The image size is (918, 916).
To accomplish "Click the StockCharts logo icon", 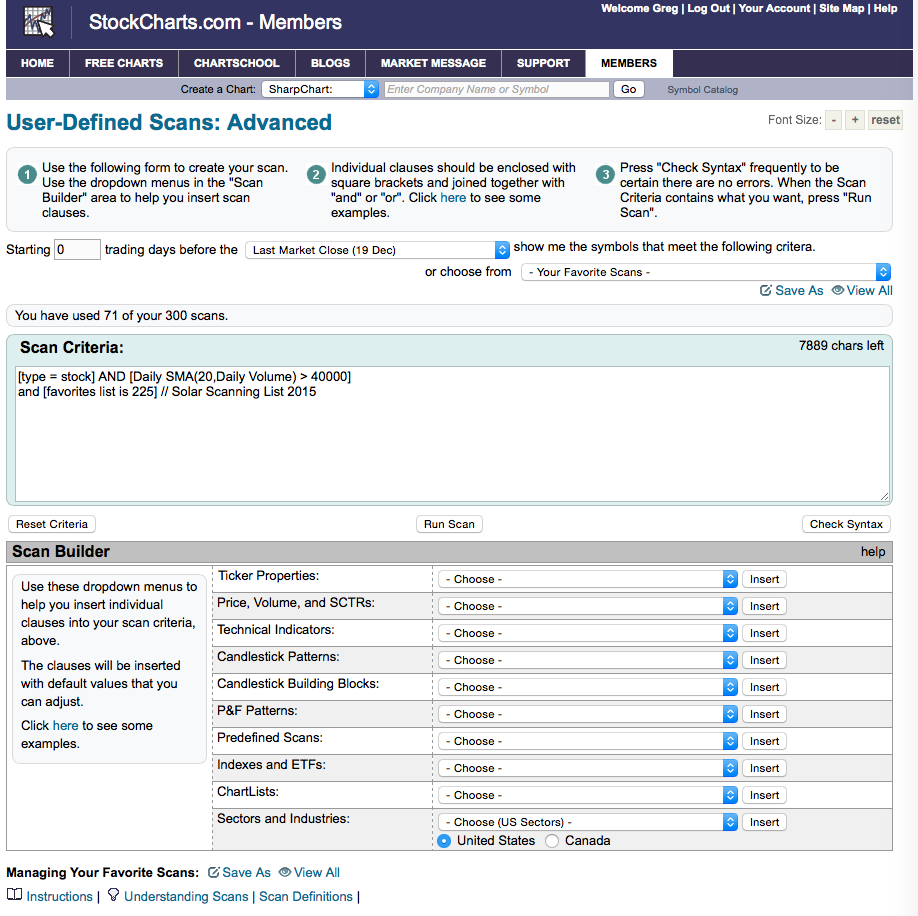I will pyautogui.click(x=38, y=22).
